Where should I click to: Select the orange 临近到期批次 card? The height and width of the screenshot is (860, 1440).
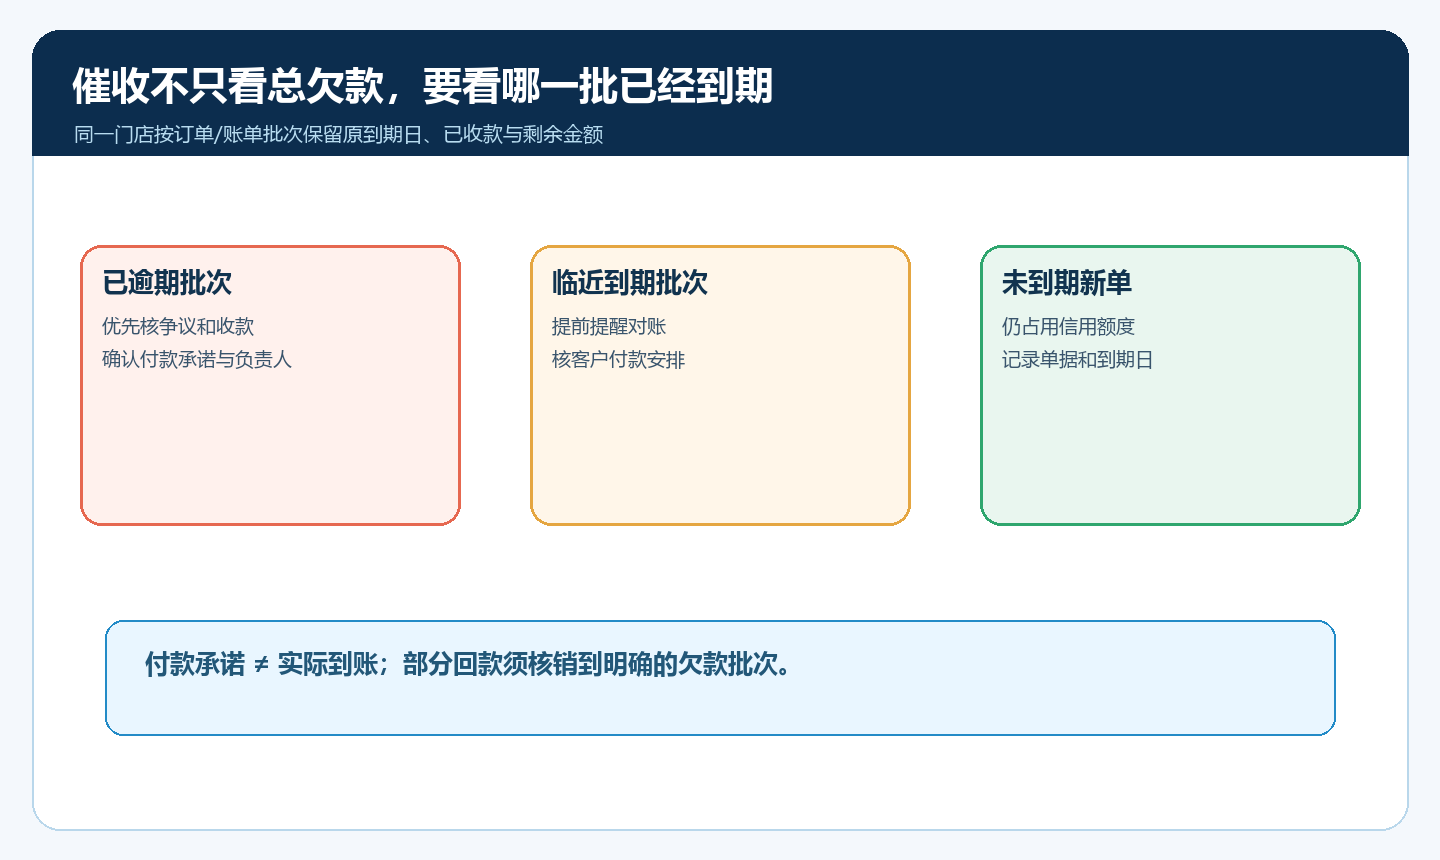[x=720, y=385]
